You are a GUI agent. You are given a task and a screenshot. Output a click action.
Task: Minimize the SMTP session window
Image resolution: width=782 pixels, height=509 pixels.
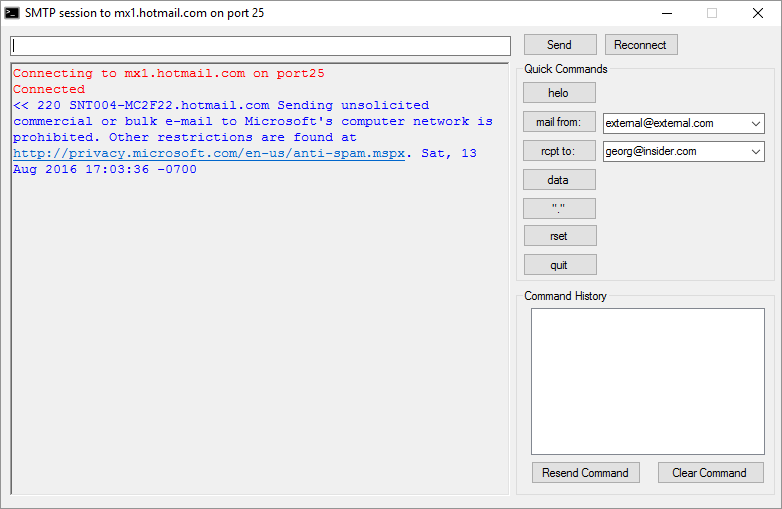[667, 13]
